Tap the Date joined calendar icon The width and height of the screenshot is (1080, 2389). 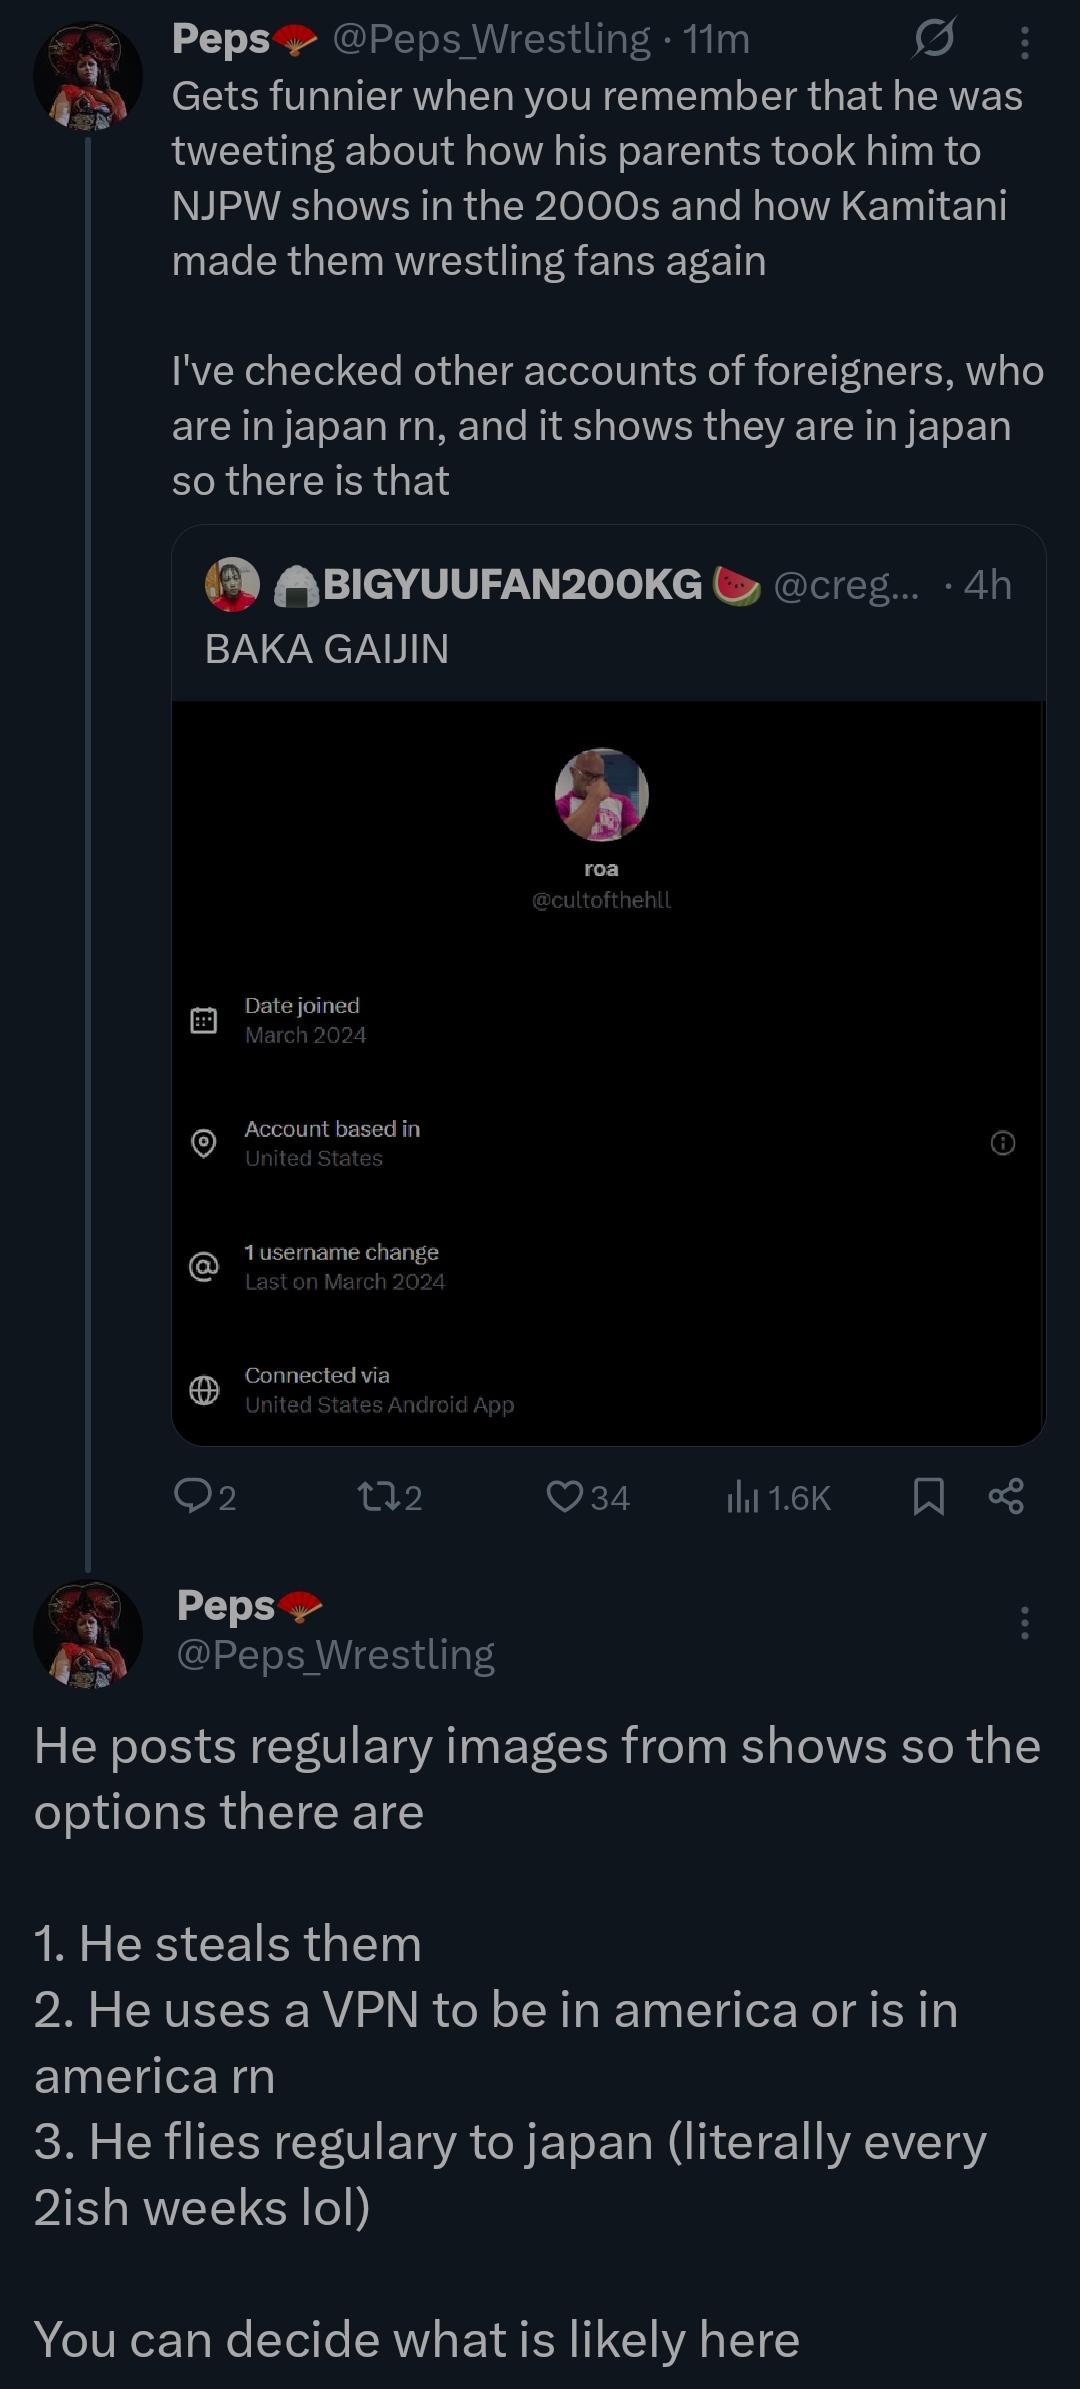pos(204,1020)
